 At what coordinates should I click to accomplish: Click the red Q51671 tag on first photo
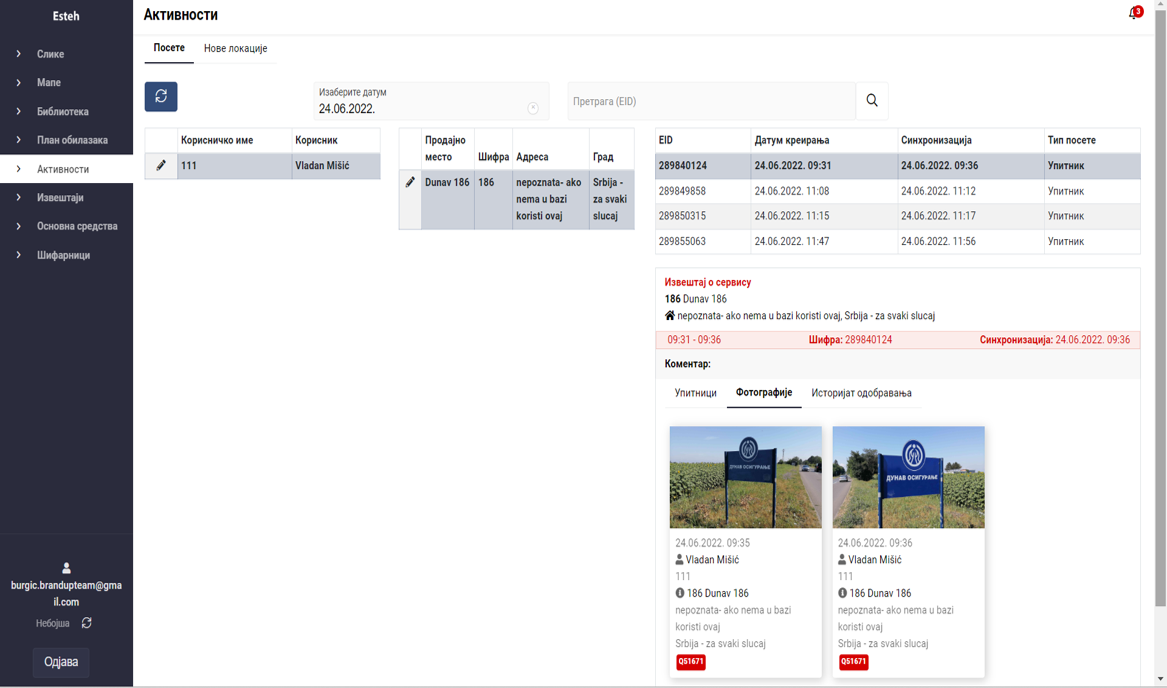point(690,662)
